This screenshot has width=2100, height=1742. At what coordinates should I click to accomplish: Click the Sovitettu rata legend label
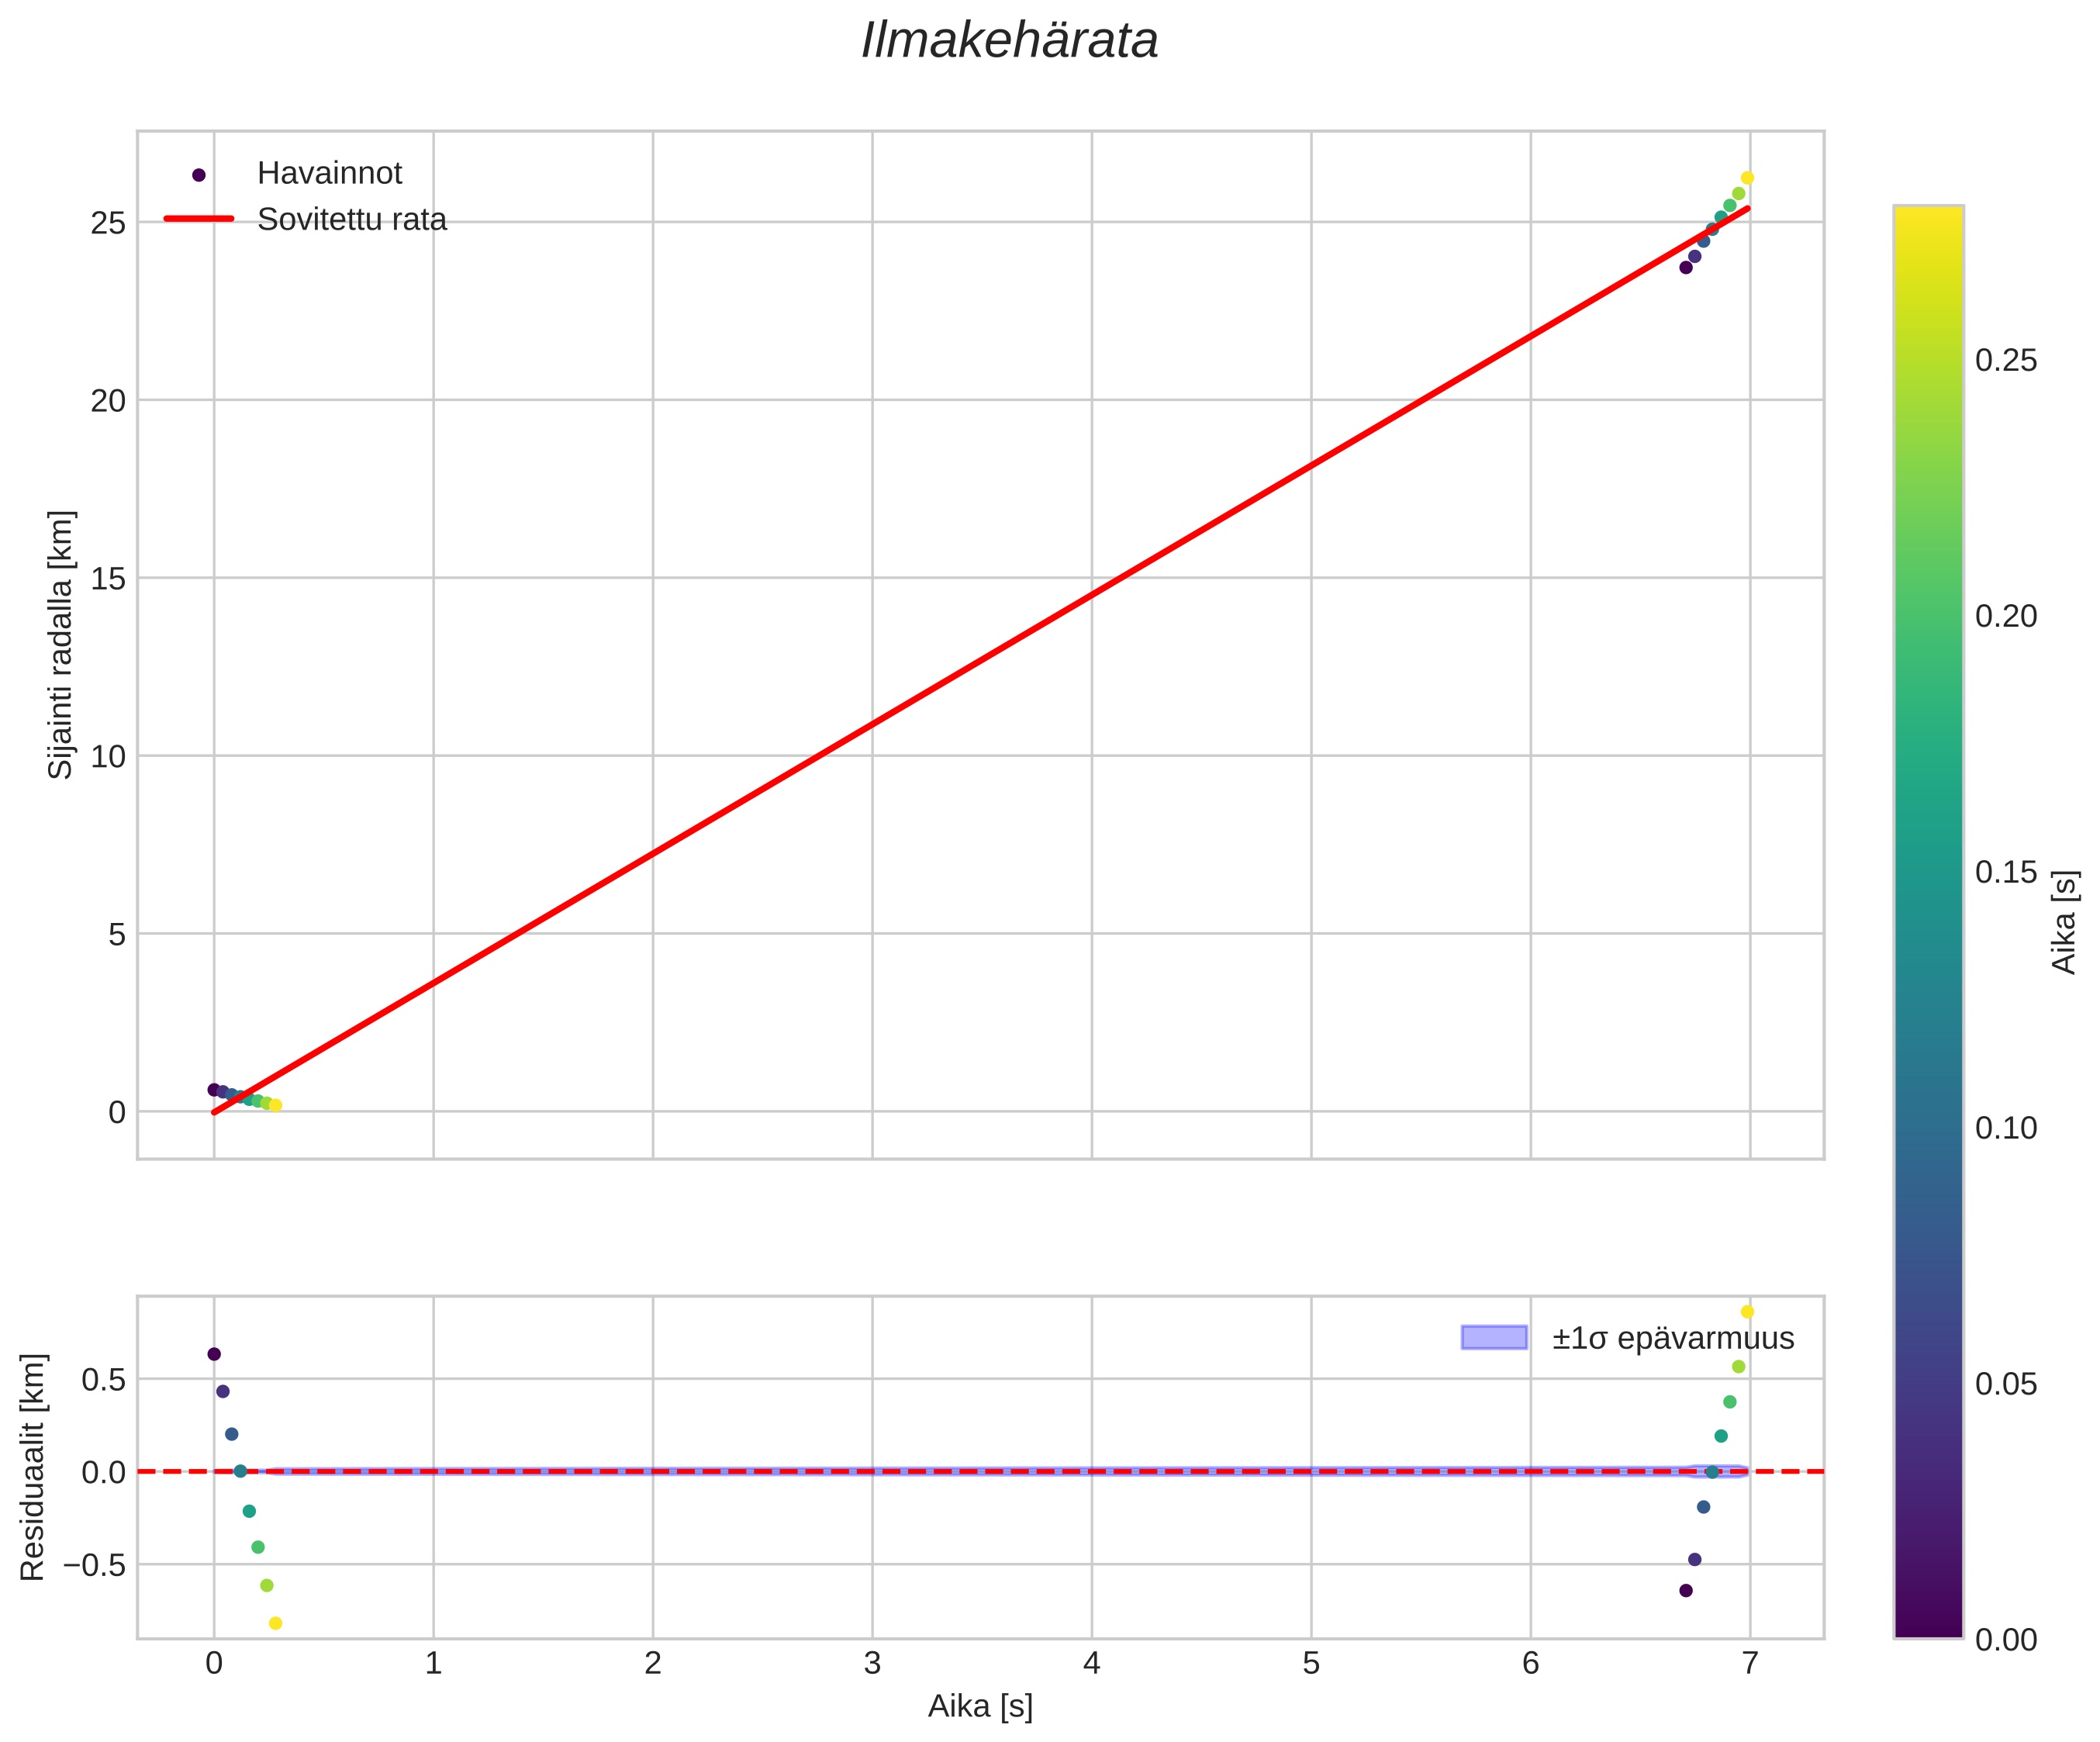click(351, 220)
